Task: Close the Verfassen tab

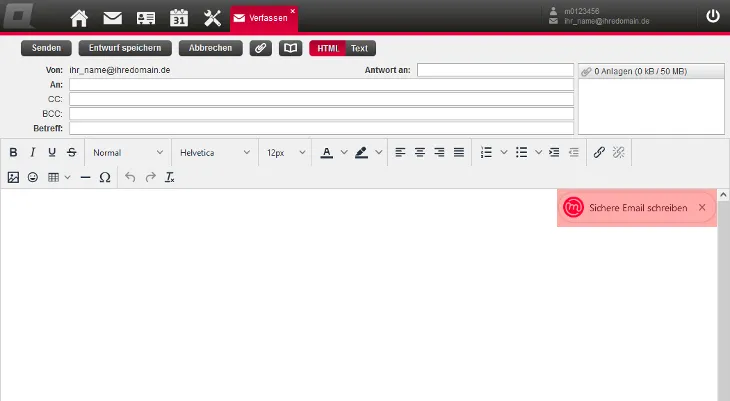Action: (293, 11)
